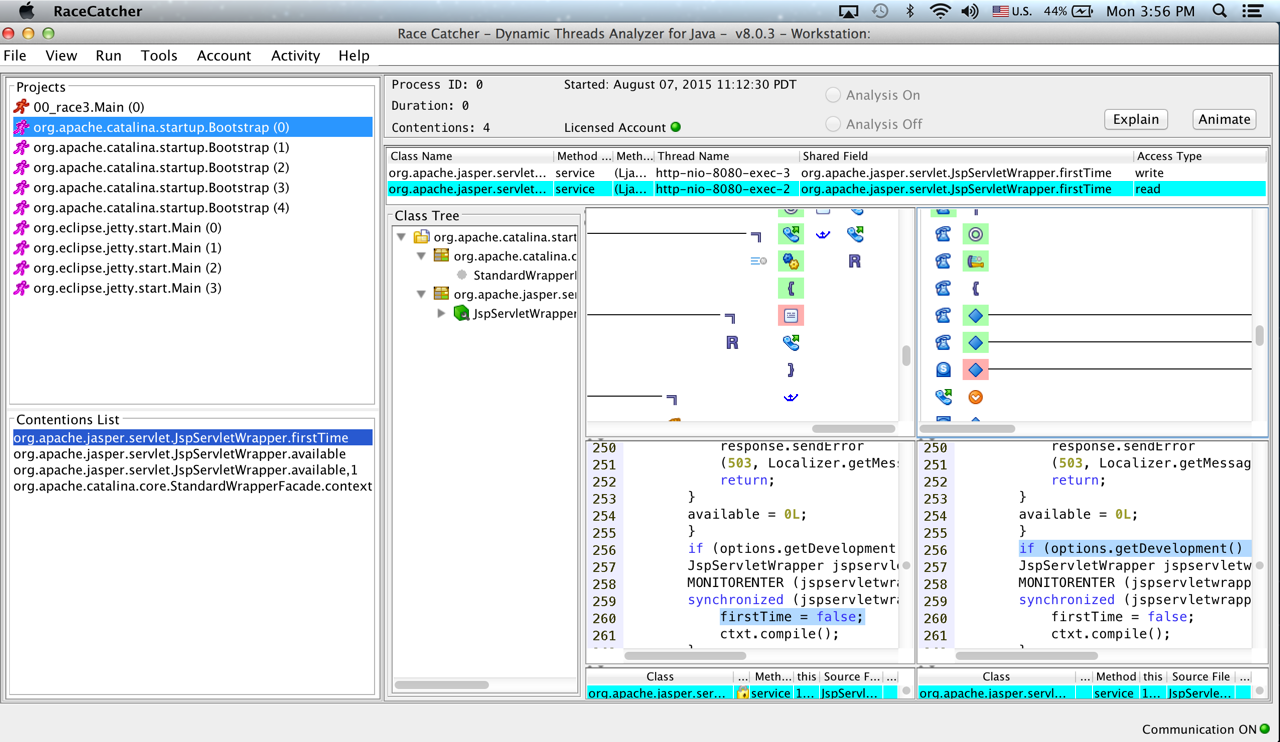Open the Activity menu
1280x742 pixels.
(x=295, y=56)
